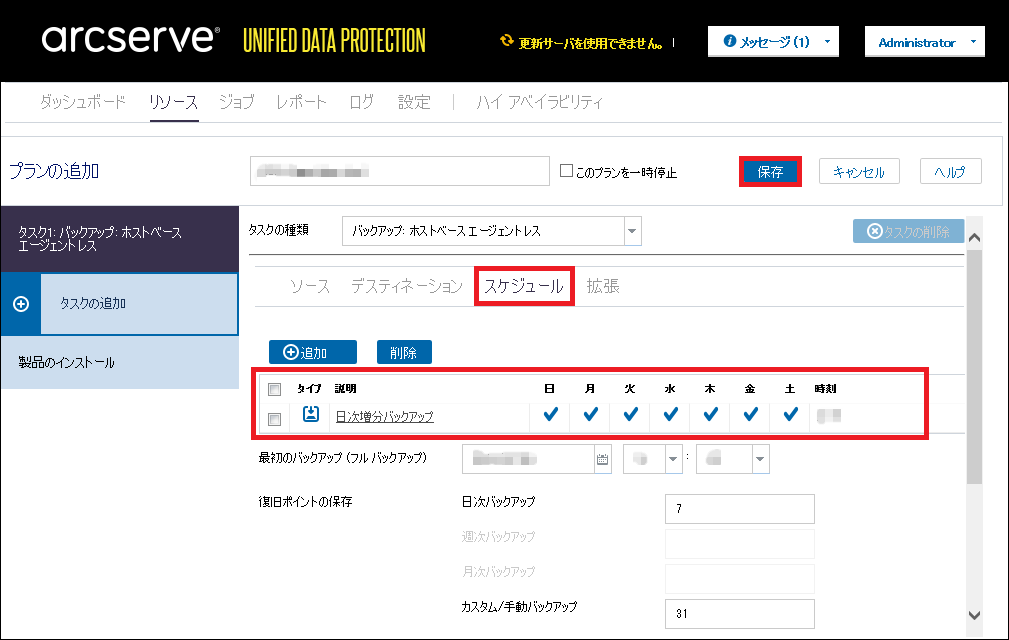
Task: Click the カスタム/手動バックアップ retention field
Action: point(740,614)
